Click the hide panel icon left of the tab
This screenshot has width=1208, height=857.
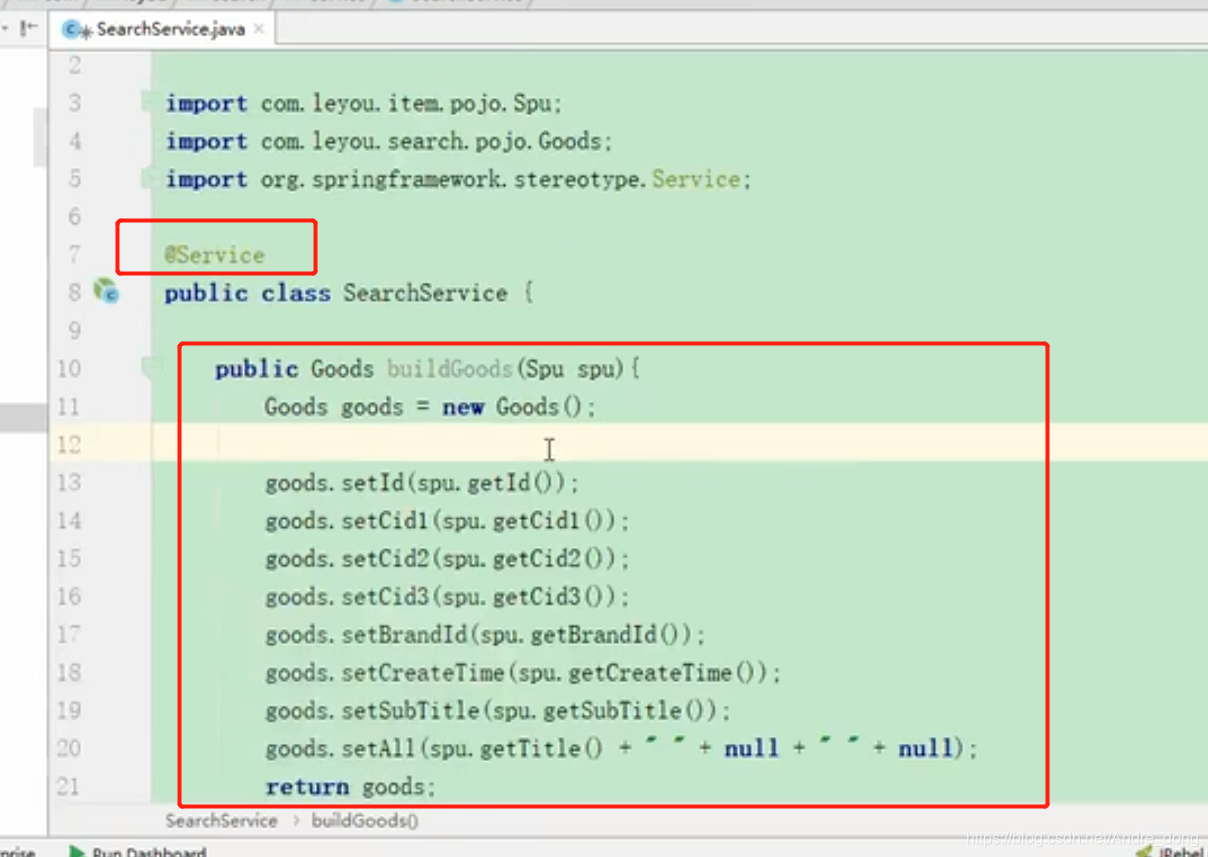[x=29, y=28]
